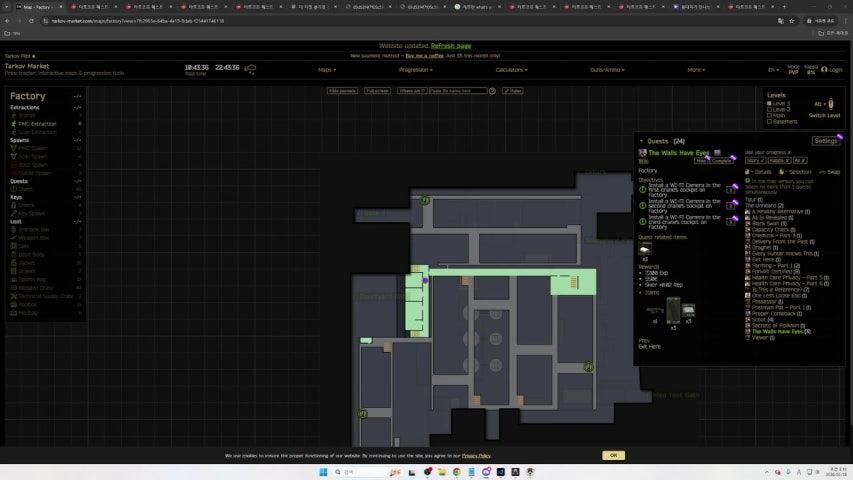Check the Level 2 checkbox
This screenshot has height=480, width=853.
[x=769, y=109]
